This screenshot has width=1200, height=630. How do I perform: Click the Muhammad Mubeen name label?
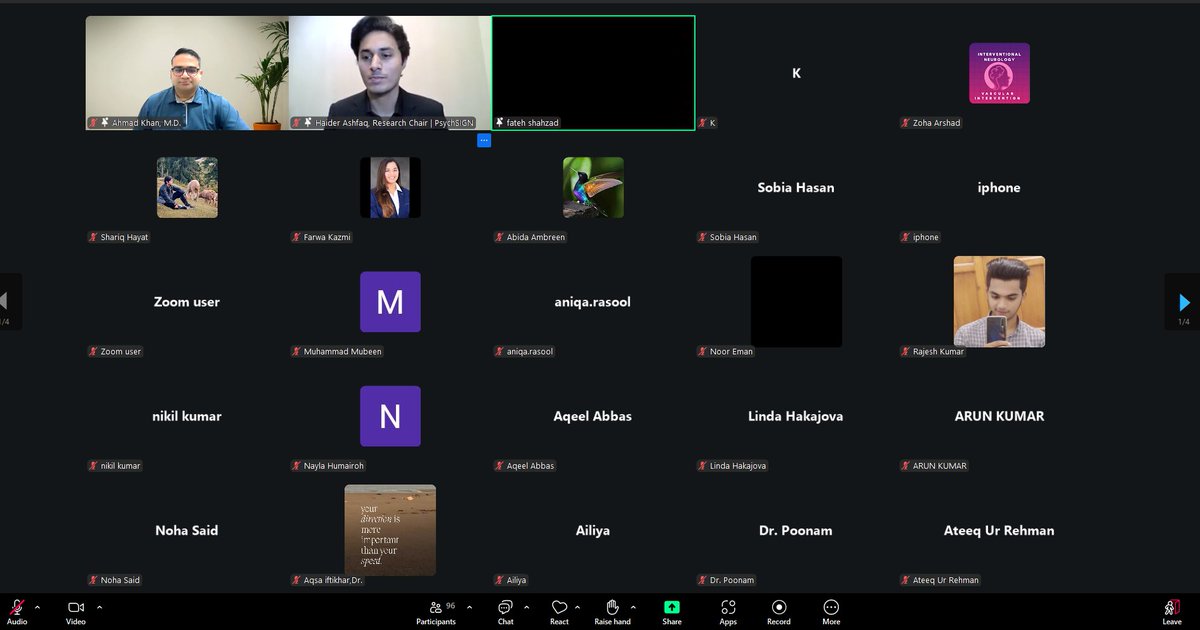click(342, 352)
